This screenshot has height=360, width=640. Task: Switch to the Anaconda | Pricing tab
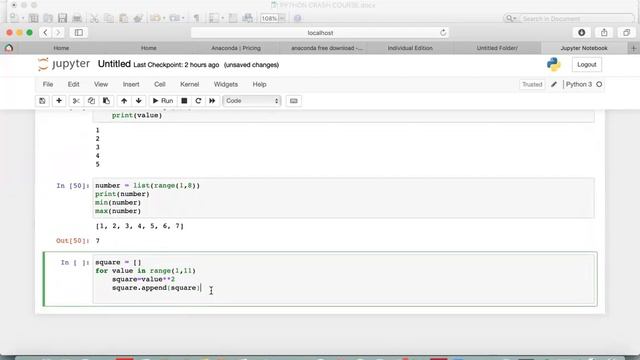pos(236,48)
